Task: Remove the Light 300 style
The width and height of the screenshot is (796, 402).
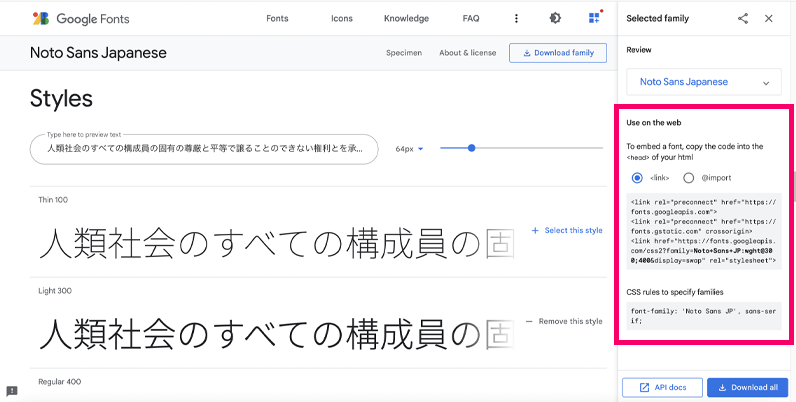Action: tap(566, 321)
